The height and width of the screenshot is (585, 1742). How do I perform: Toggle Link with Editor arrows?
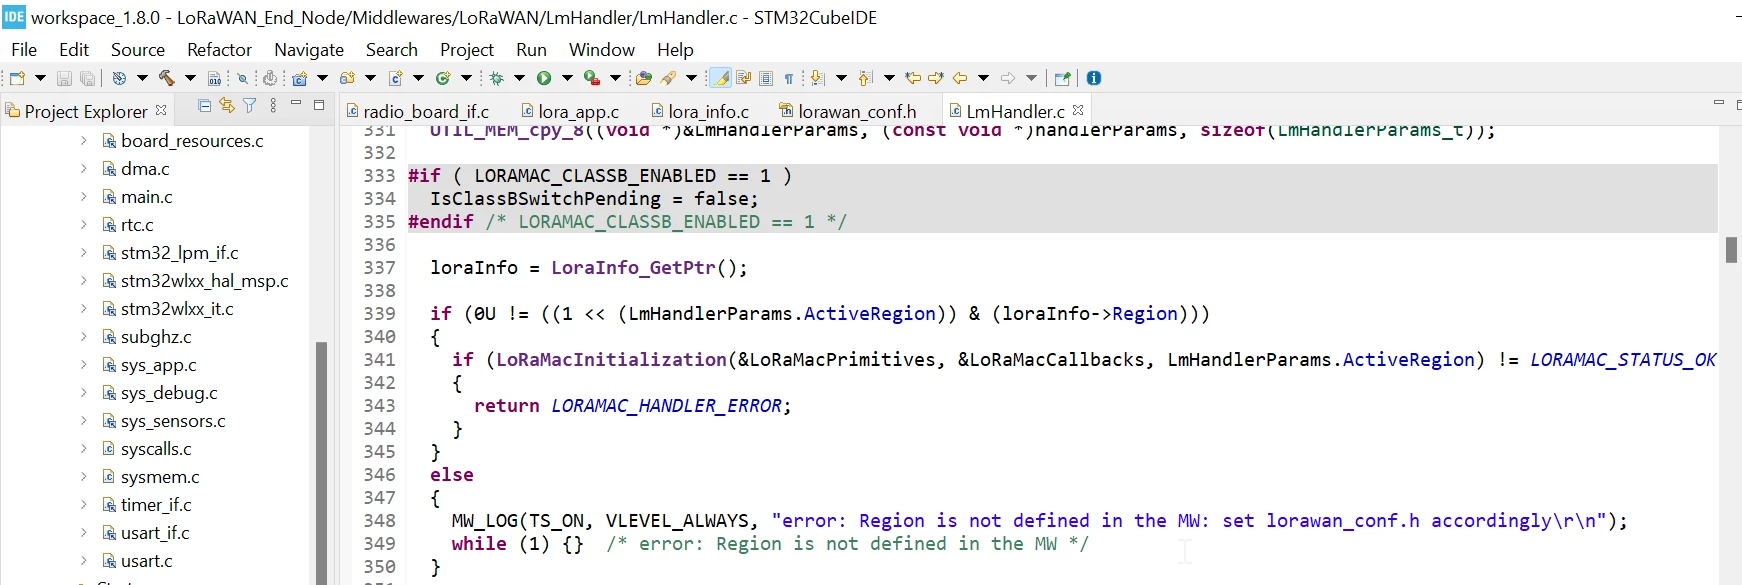[227, 105]
